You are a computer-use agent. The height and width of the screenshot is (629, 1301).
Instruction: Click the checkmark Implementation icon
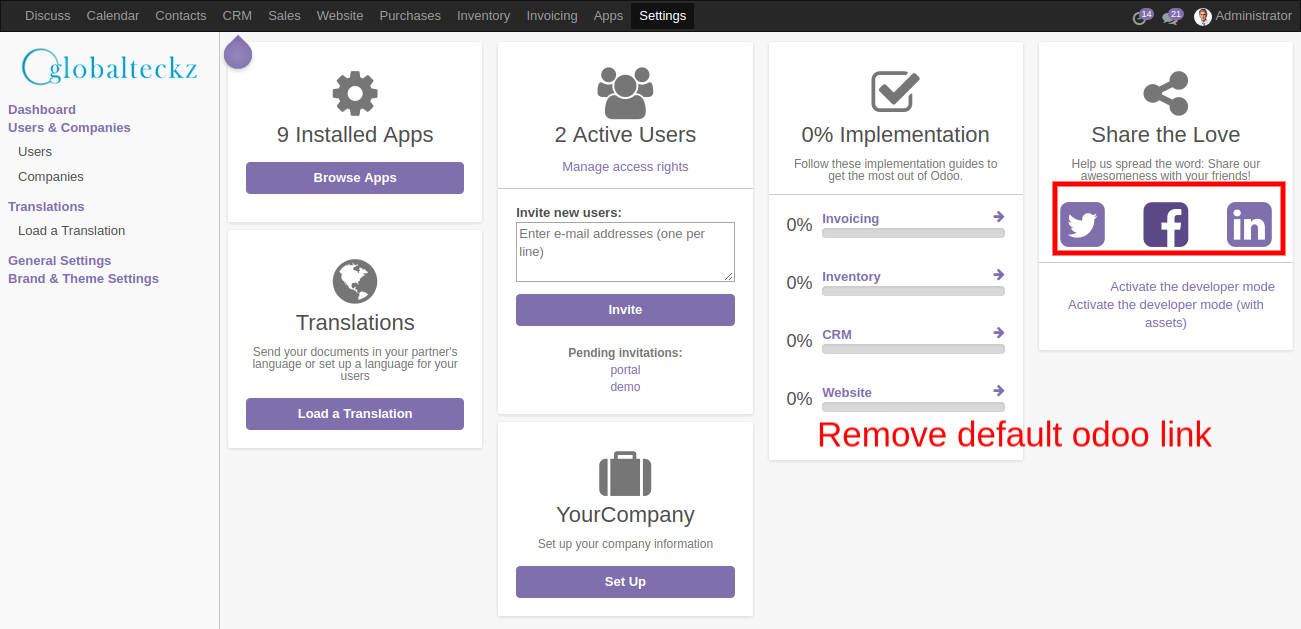[895, 92]
